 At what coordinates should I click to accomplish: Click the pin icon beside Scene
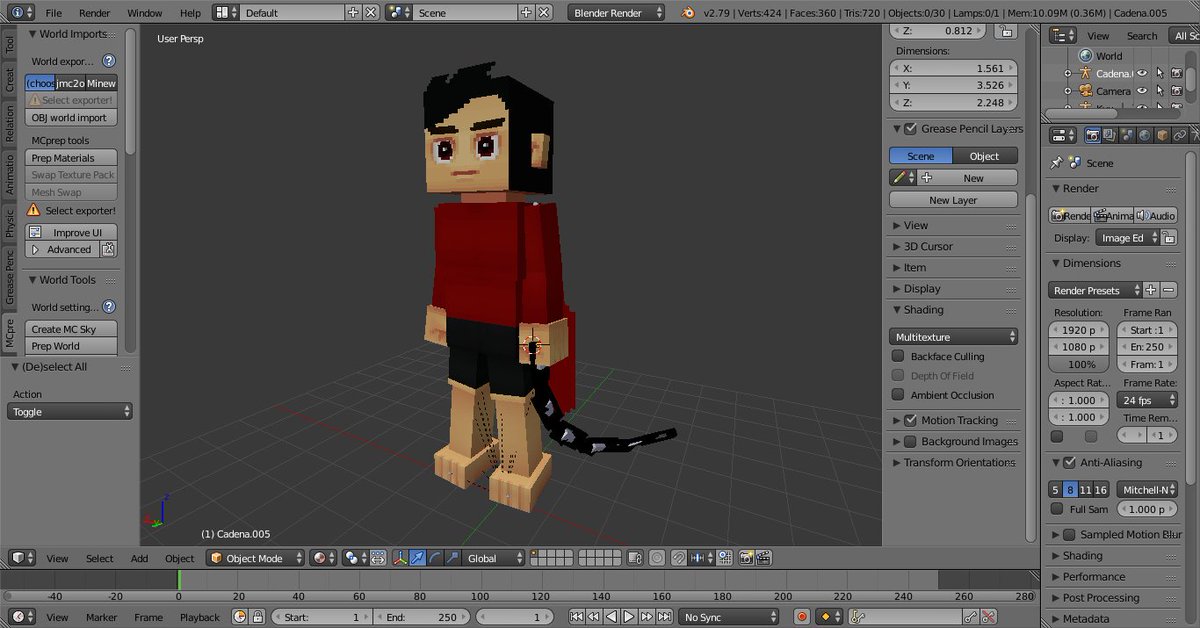coord(1057,163)
